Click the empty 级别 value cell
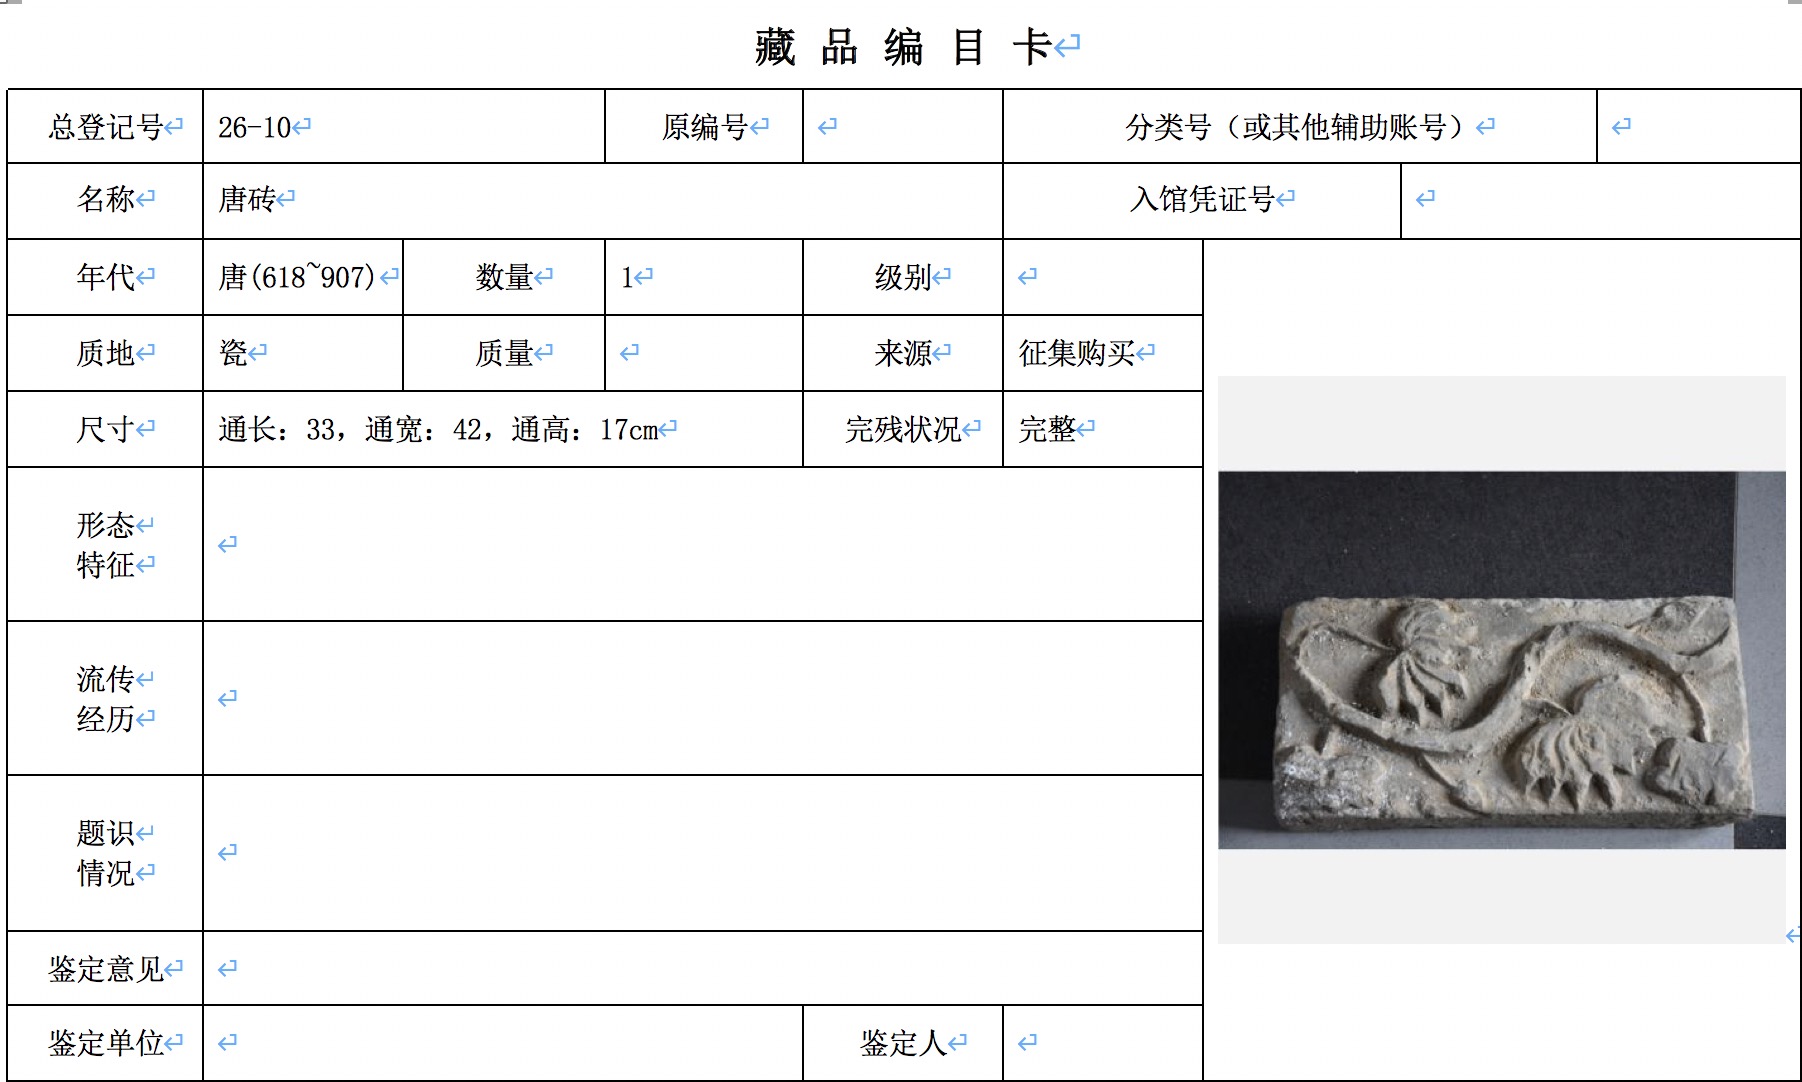The image size is (1802, 1082). tap(1103, 277)
